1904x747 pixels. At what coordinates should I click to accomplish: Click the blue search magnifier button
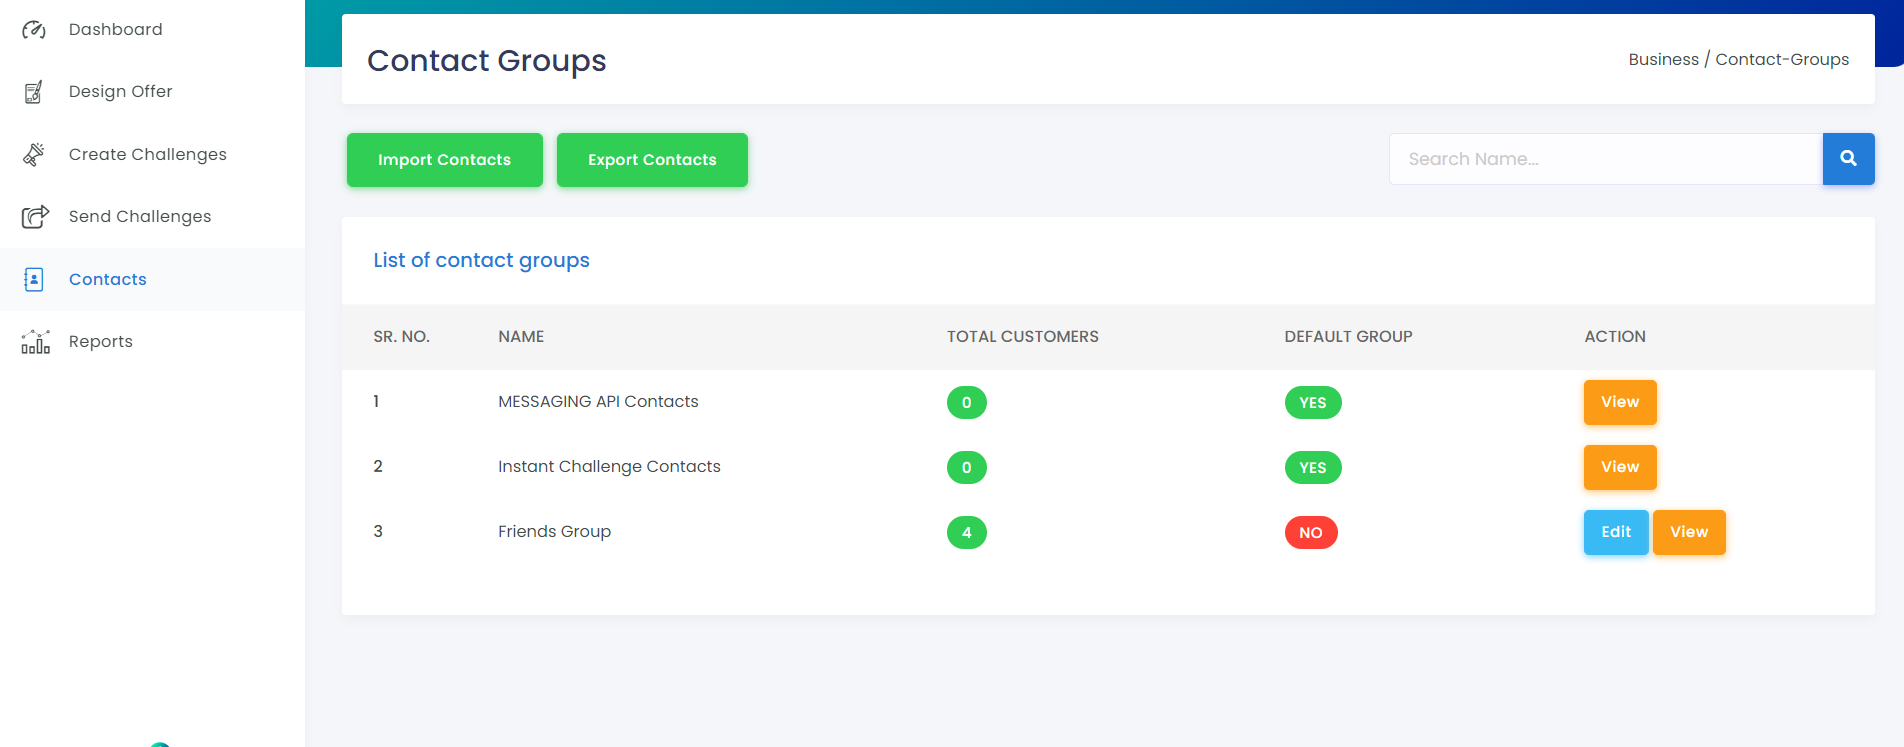point(1848,159)
